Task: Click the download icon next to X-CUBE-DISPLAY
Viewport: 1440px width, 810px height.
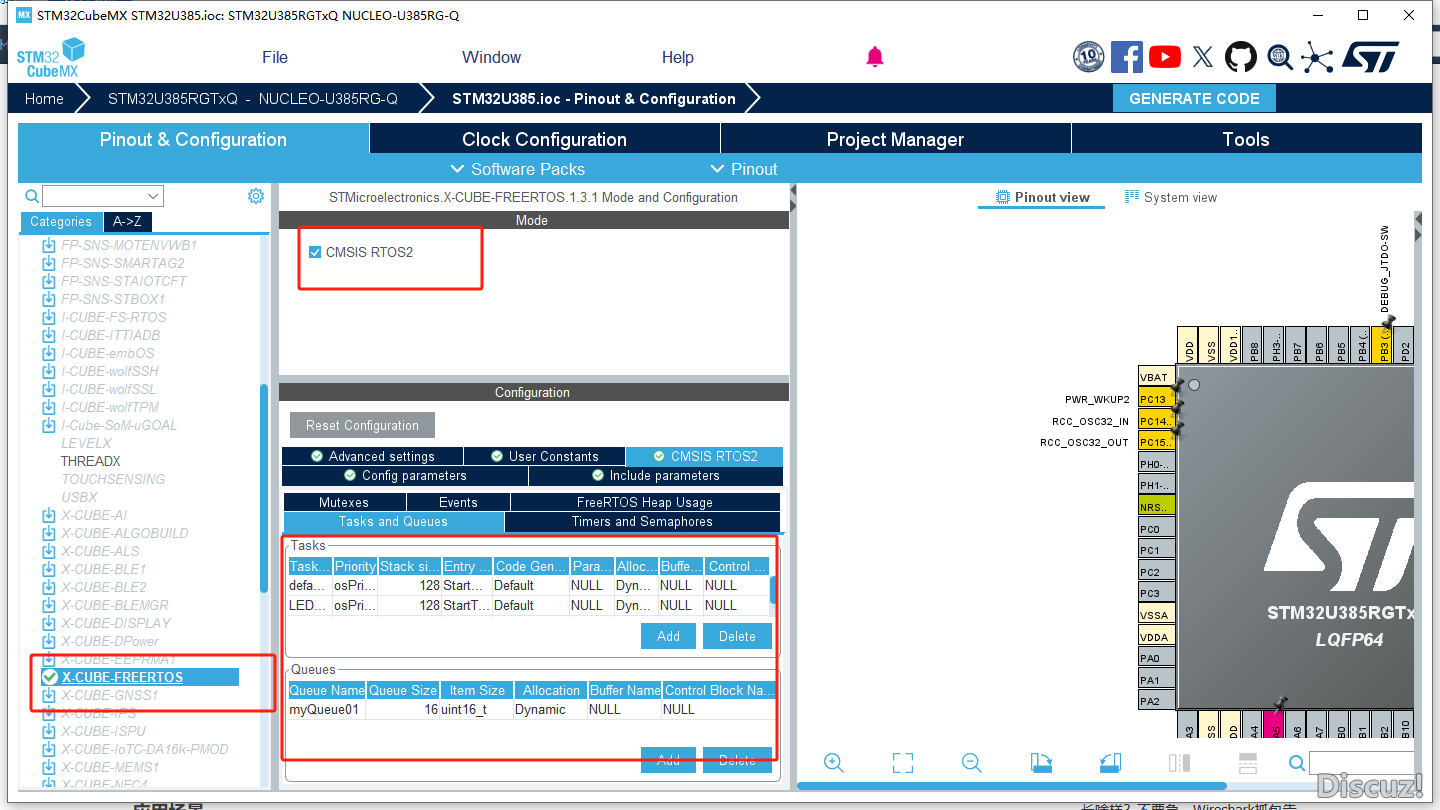Action: pos(48,623)
